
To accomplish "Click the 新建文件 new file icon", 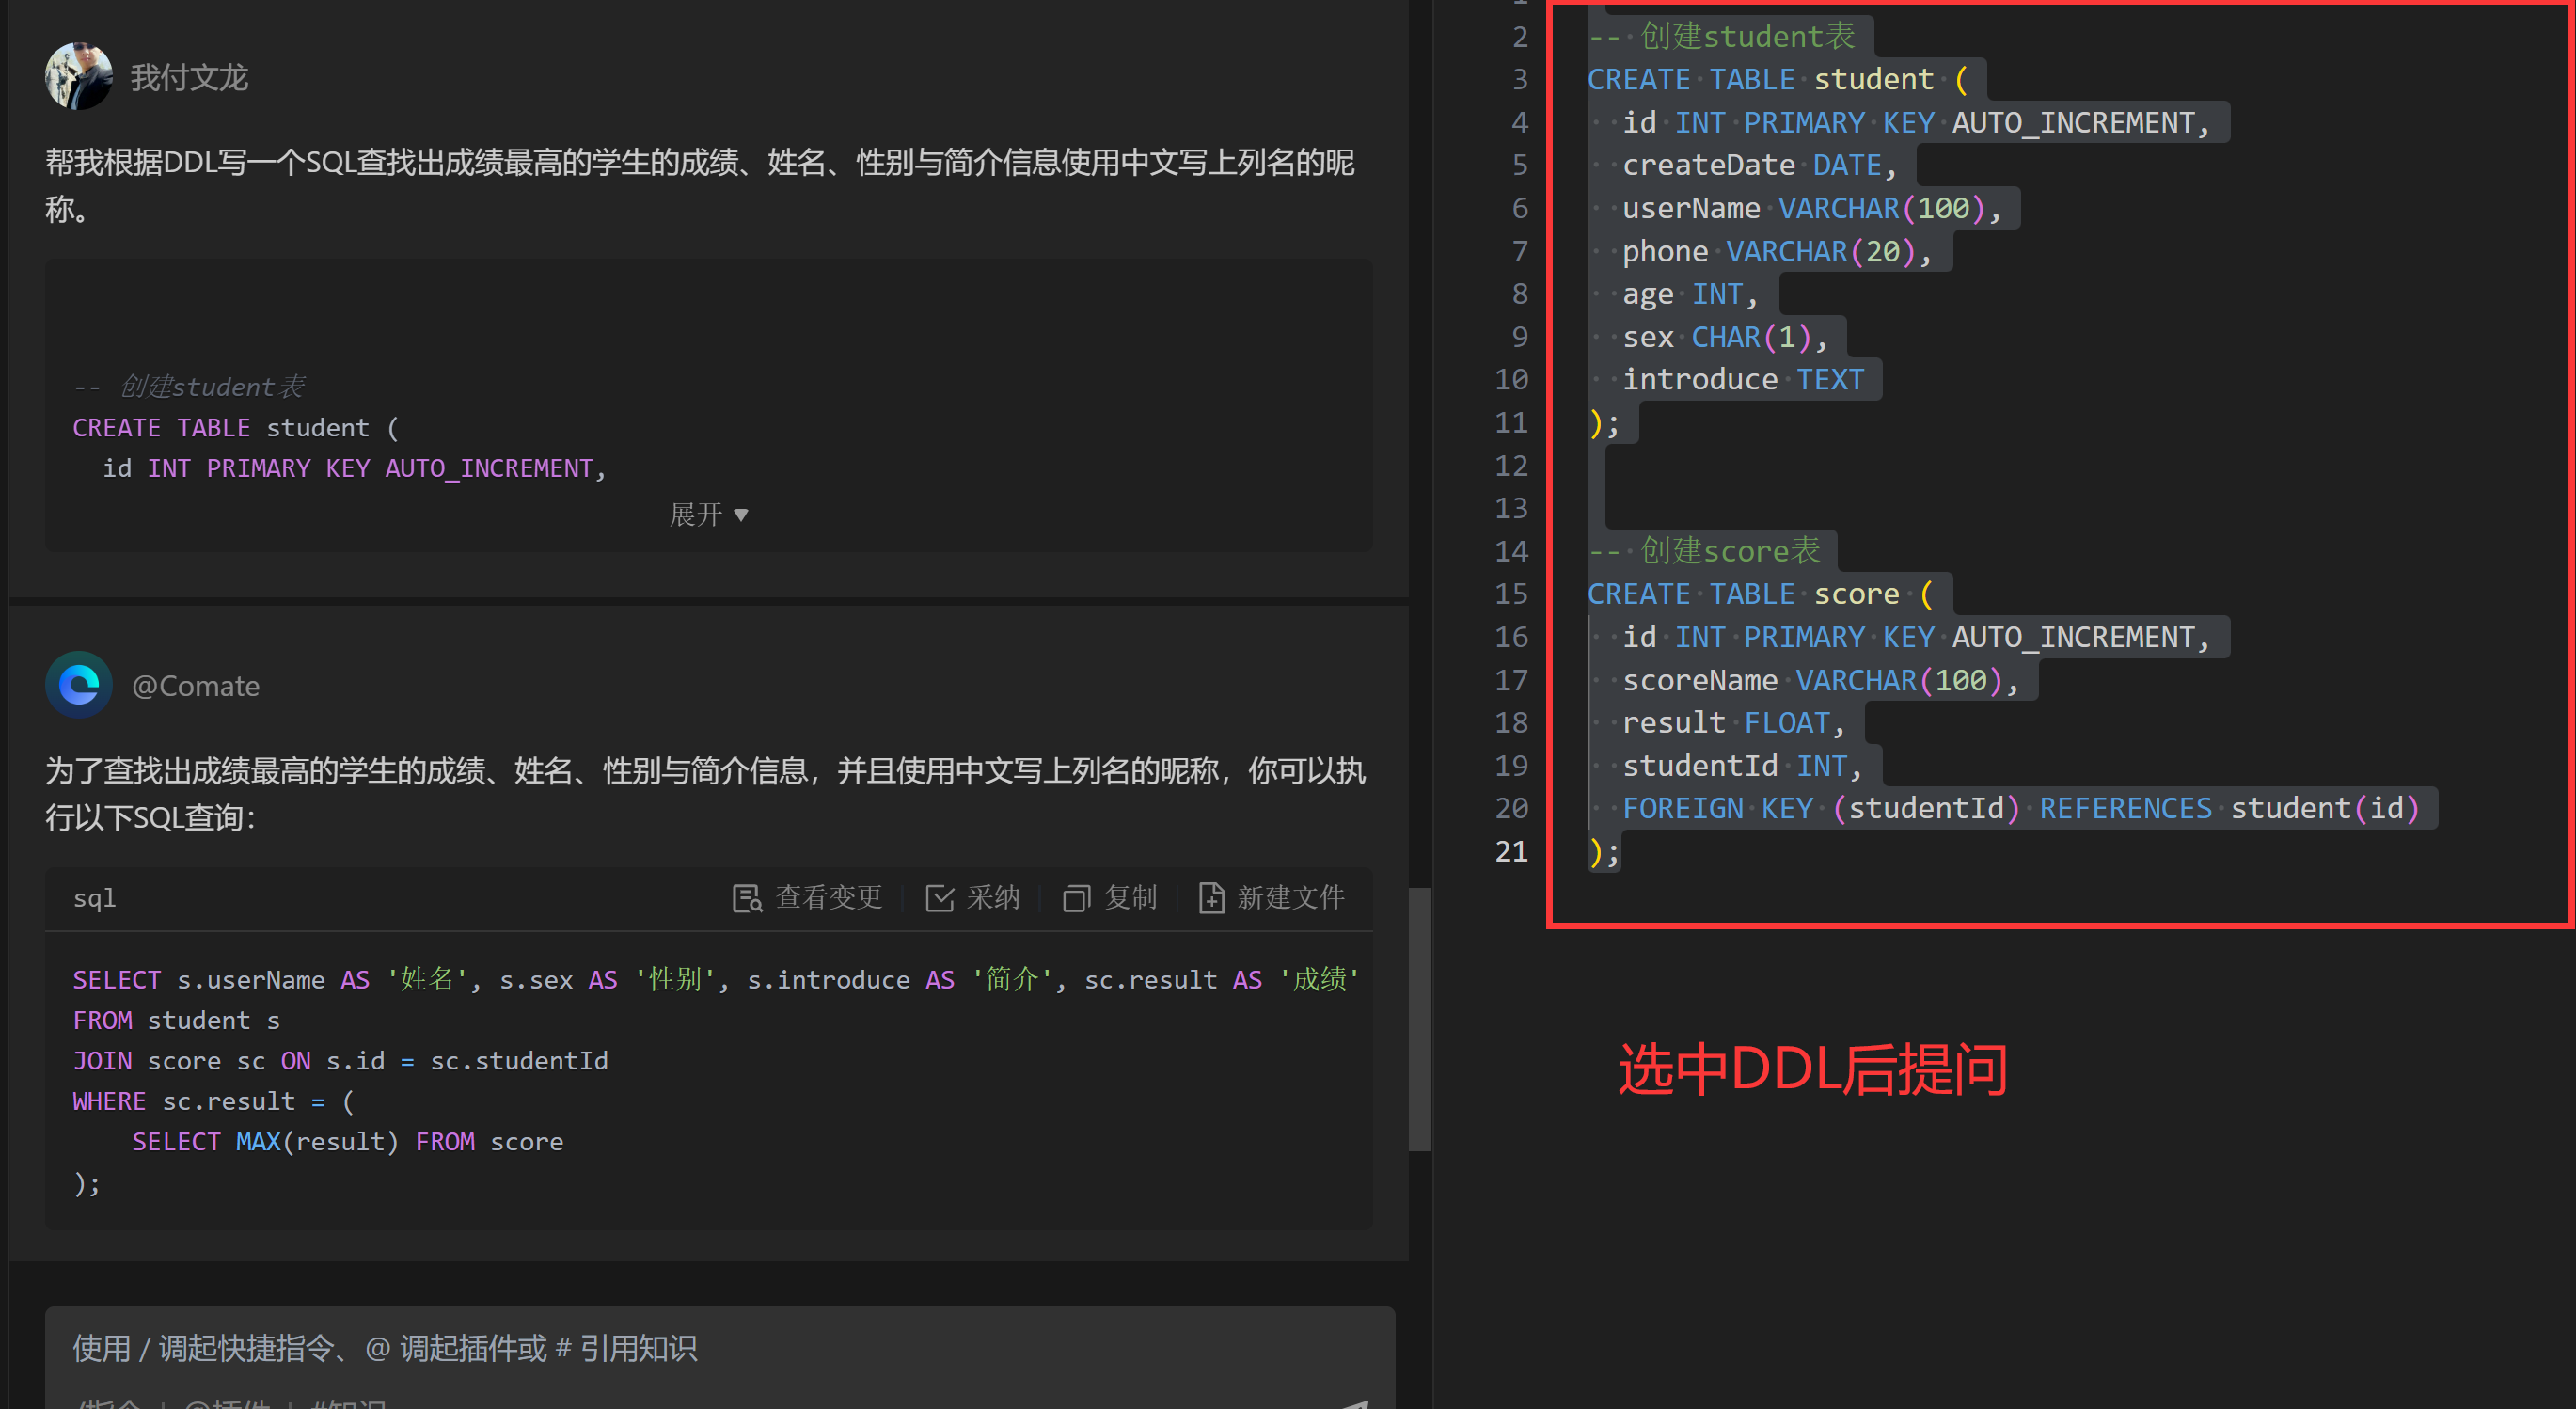I will click(x=1211, y=898).
